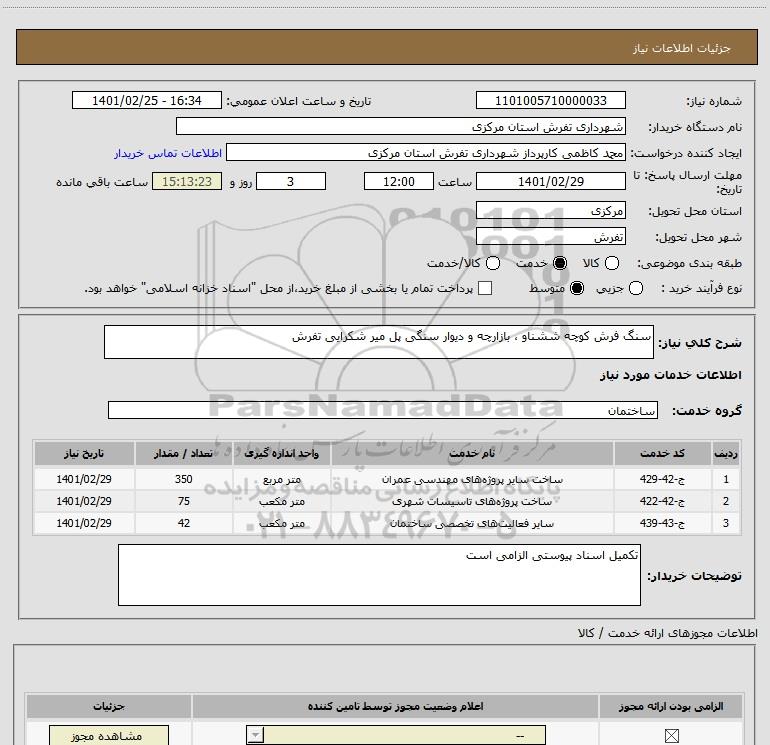Click the مشاهده مجوز button

pyautogui.click(x=109, y=736)
